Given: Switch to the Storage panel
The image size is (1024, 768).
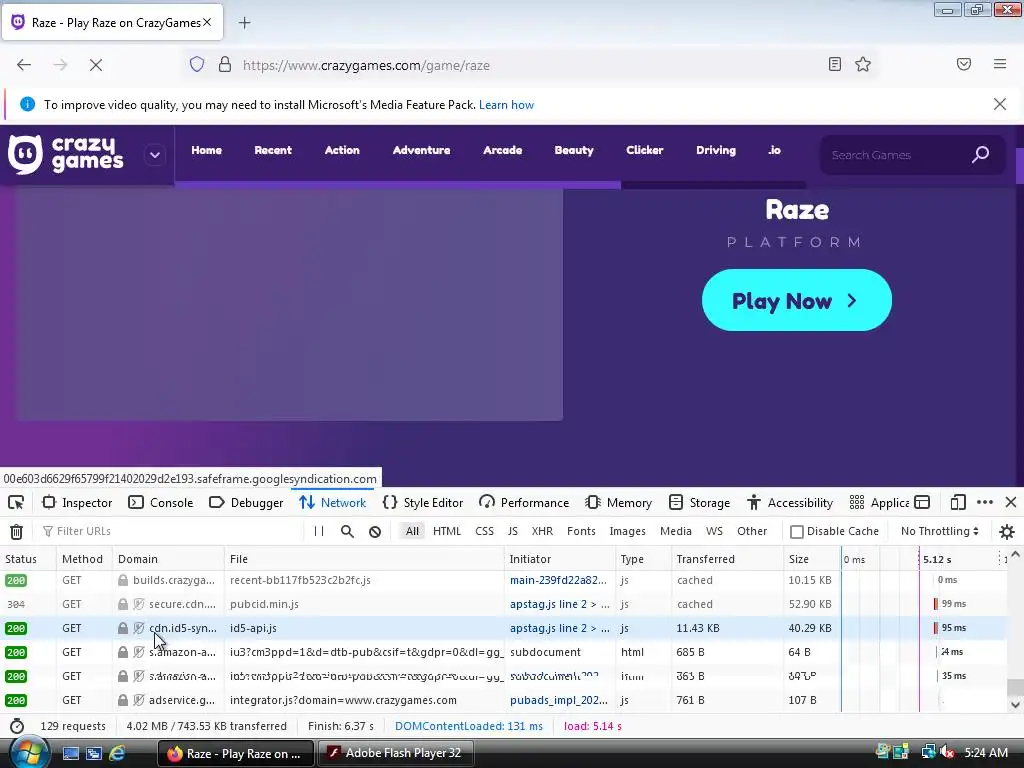Looking at the screenshot, I should pyautogui.click(x=699, y=502).
